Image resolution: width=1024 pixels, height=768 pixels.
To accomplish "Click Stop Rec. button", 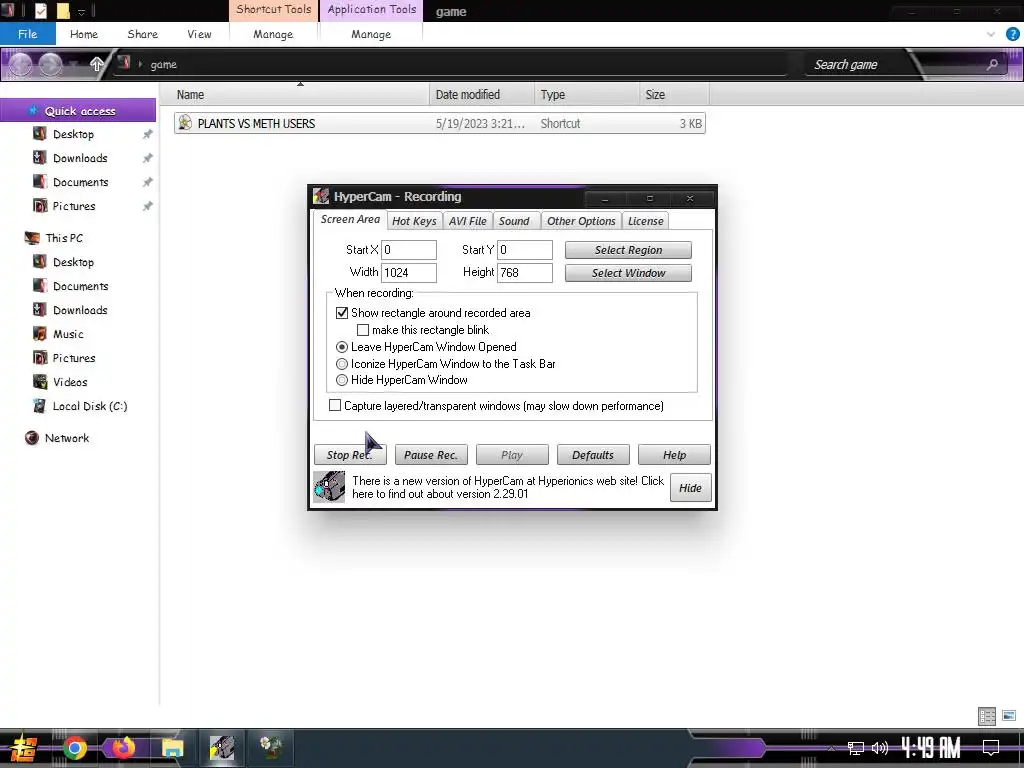I will 350,455.
